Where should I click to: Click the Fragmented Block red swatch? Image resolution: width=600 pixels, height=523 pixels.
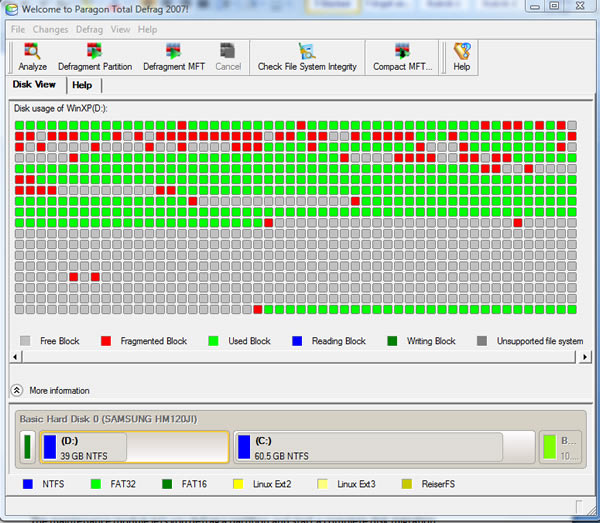coord(106,341)
